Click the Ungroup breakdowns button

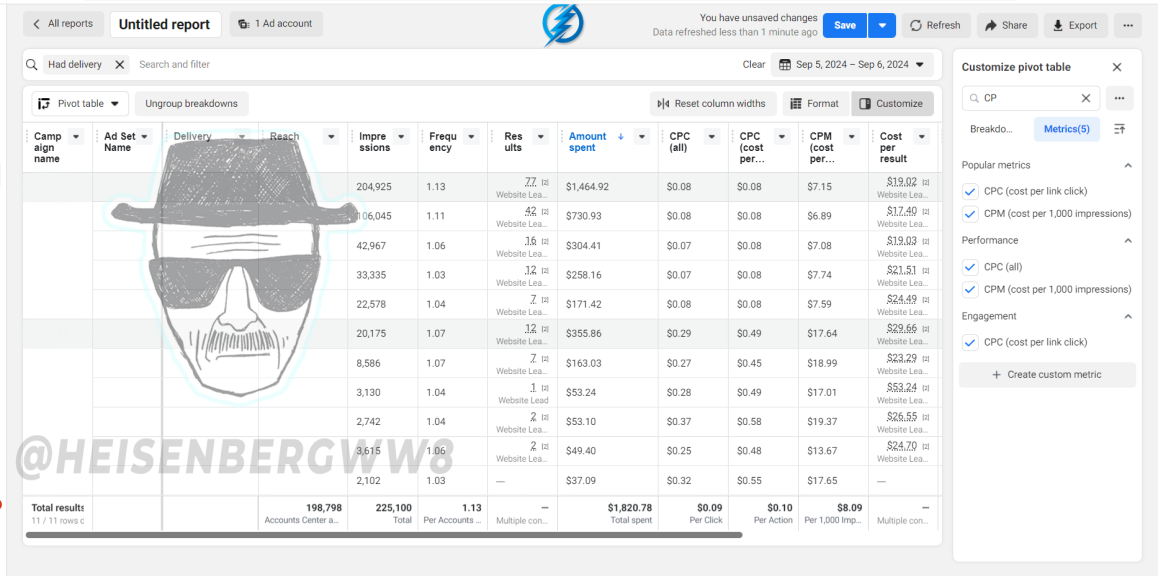pos(191,104)
